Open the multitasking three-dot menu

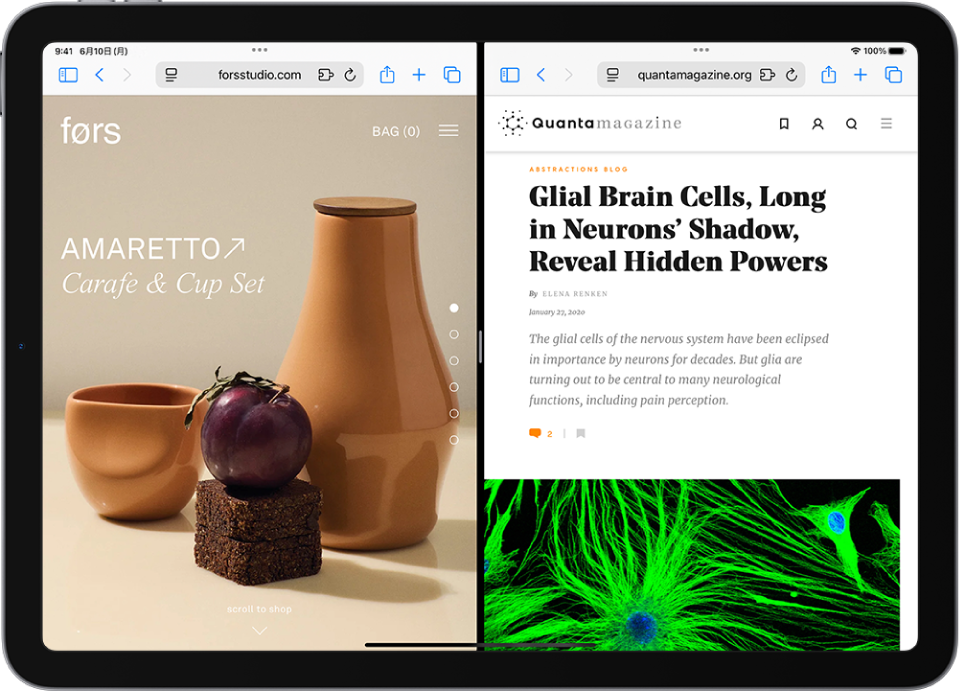(259, 50)
